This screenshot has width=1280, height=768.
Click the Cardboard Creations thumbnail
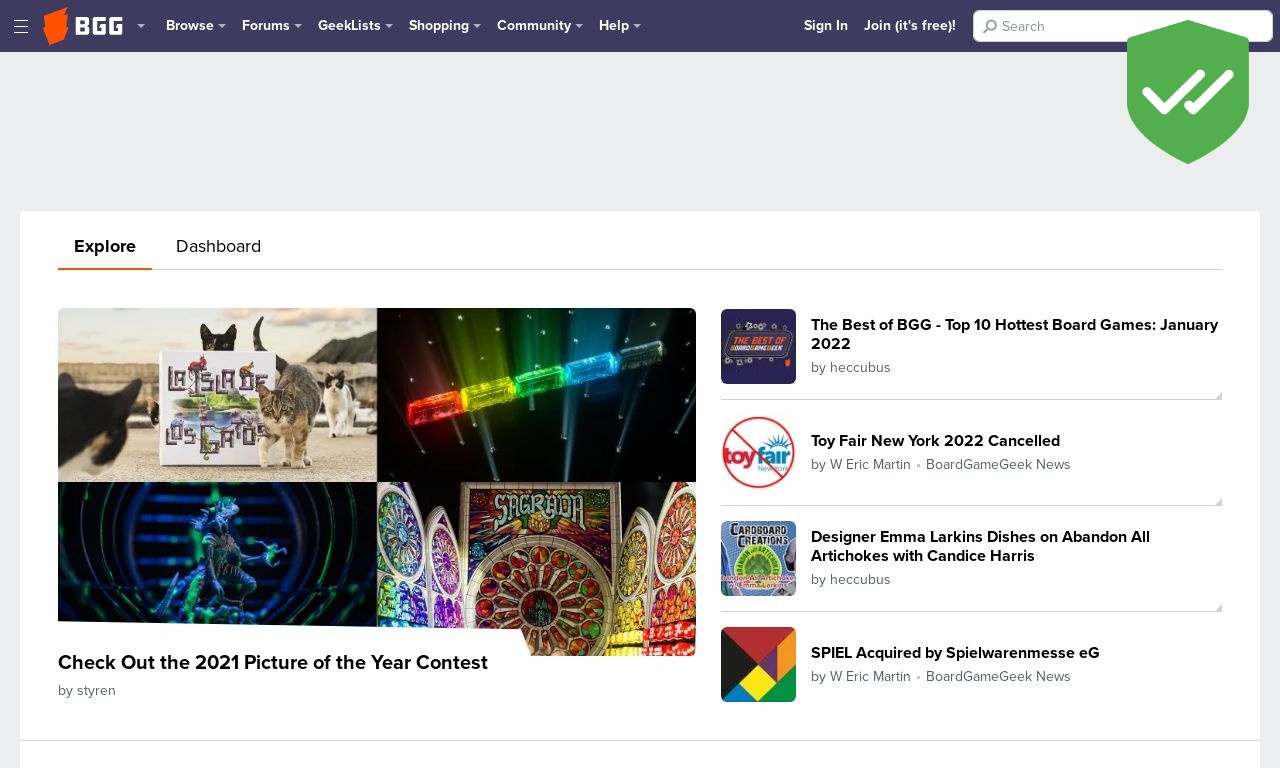point(758,558)
